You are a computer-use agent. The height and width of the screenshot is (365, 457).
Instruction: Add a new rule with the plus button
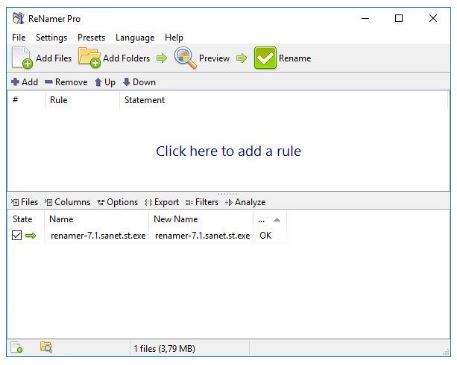(x=24, y=82)
